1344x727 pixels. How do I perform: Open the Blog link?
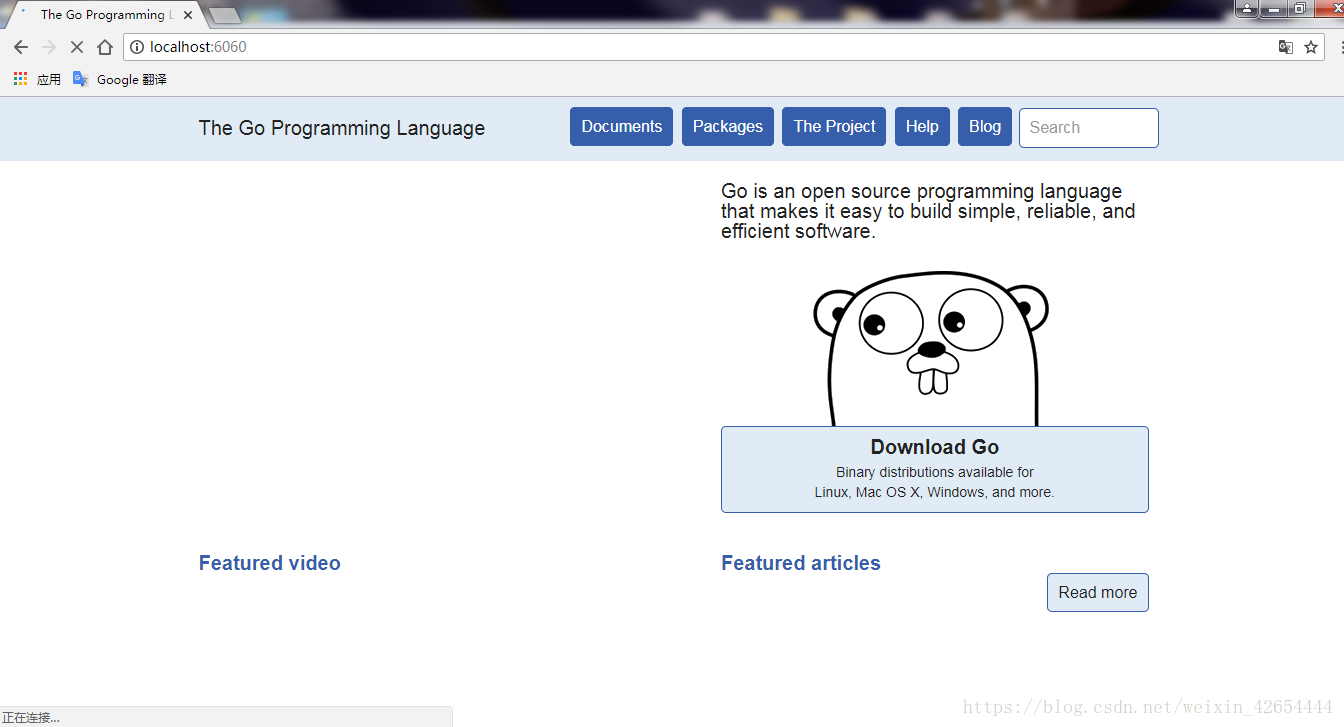coord(985,127)
